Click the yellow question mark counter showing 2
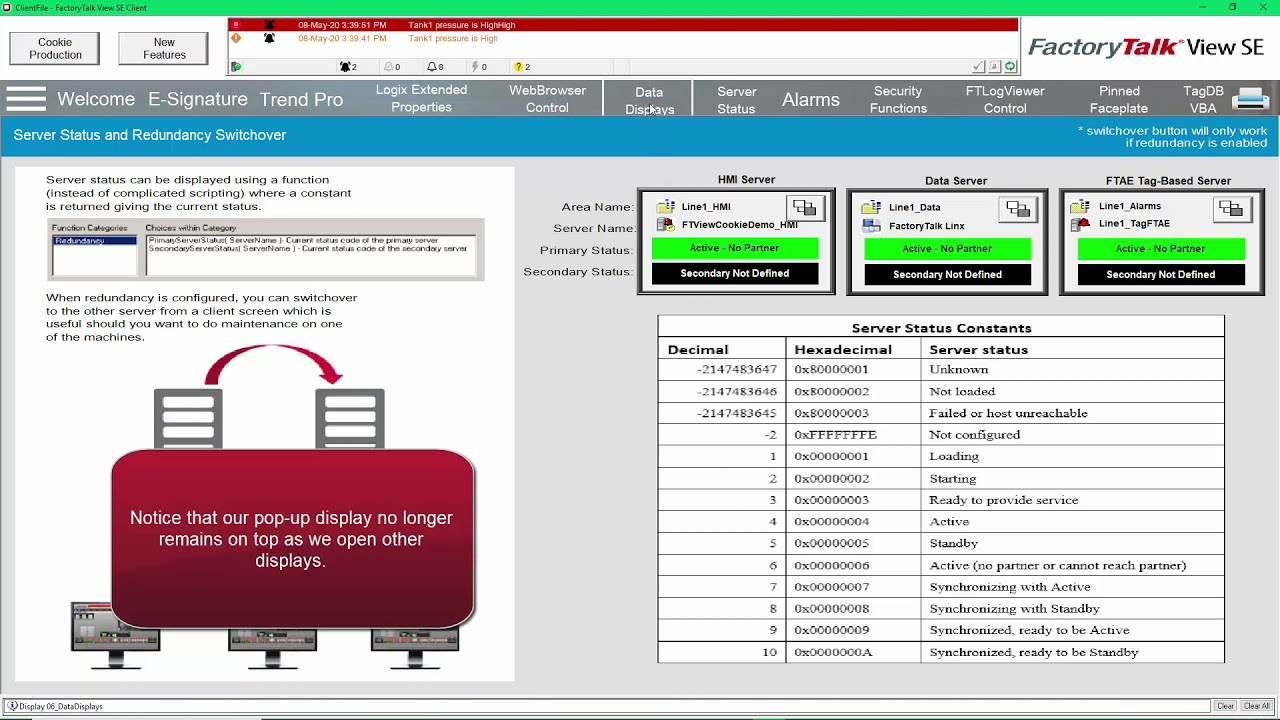The image size is (1280, 720). pyautogui.click(x=522, y=67)
